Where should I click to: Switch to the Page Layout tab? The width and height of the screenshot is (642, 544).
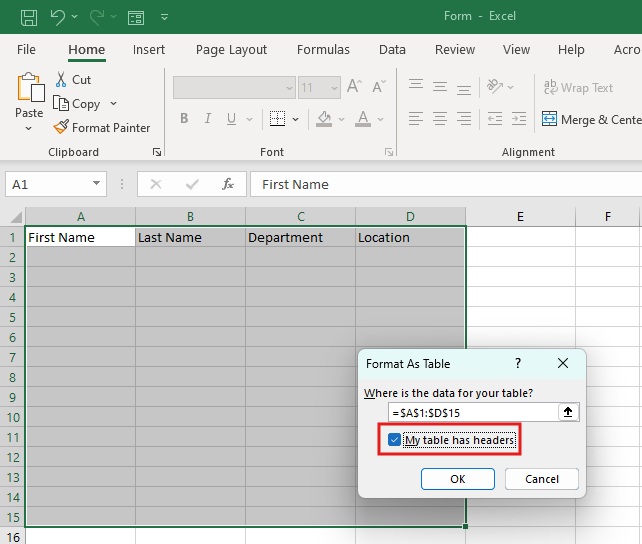point(231,50)
